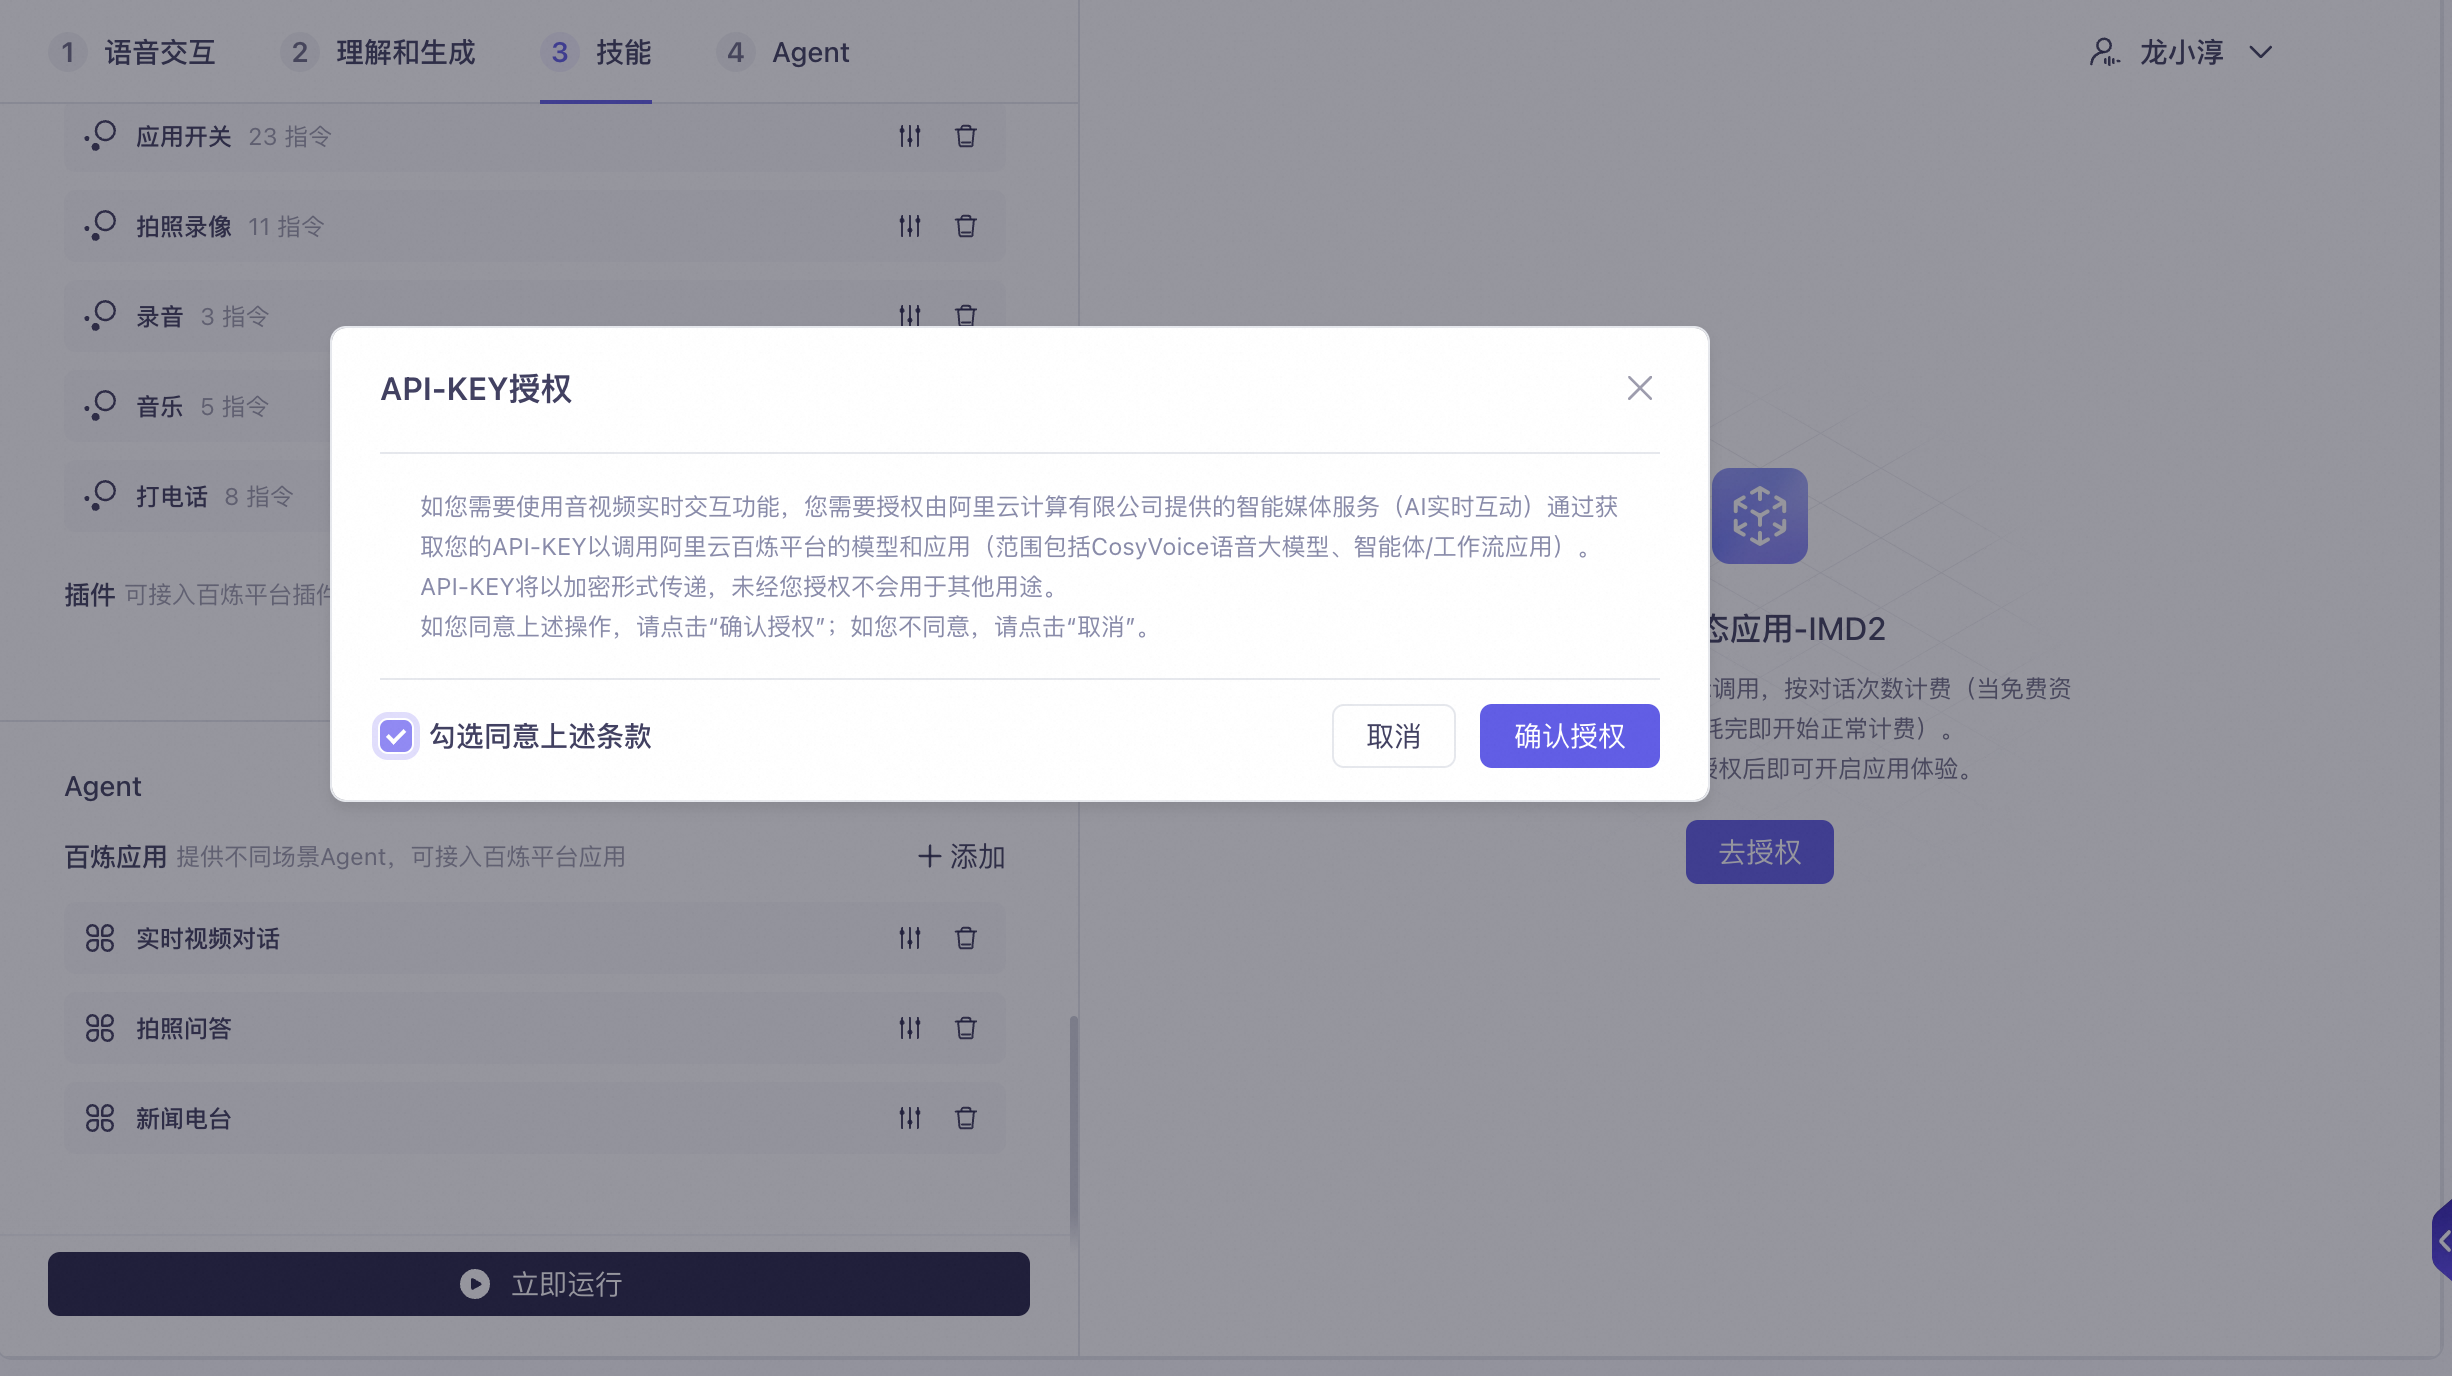
Task: Switch to the 理解和生成 tab
Action: click(x=378, y=52)
